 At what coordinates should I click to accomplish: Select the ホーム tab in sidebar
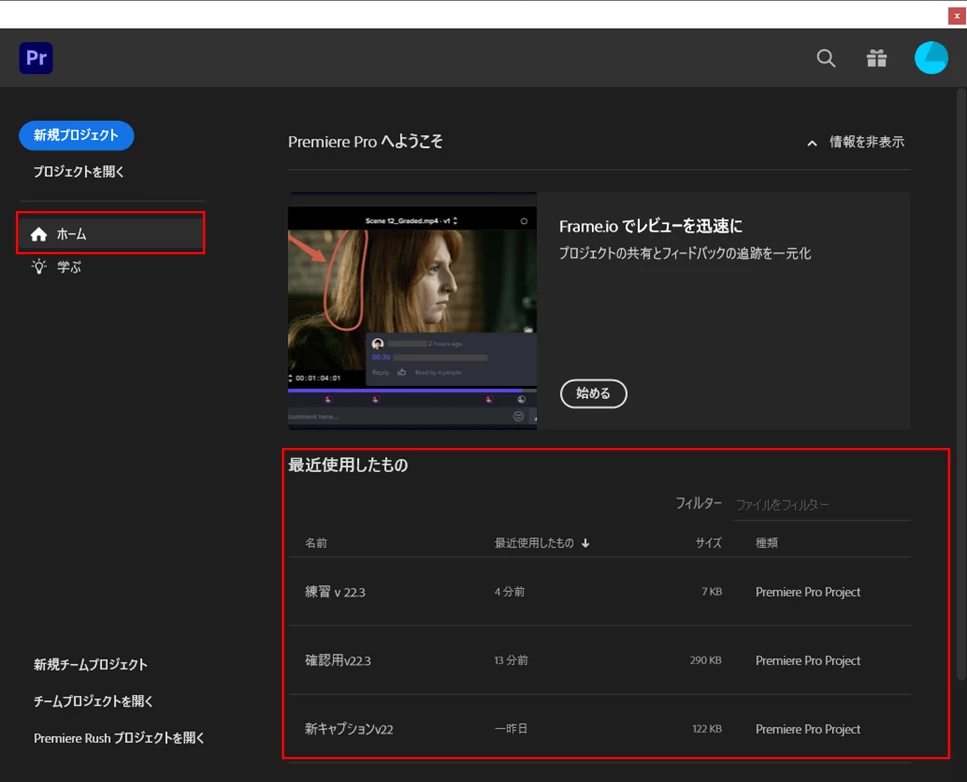tap(111, 234)
